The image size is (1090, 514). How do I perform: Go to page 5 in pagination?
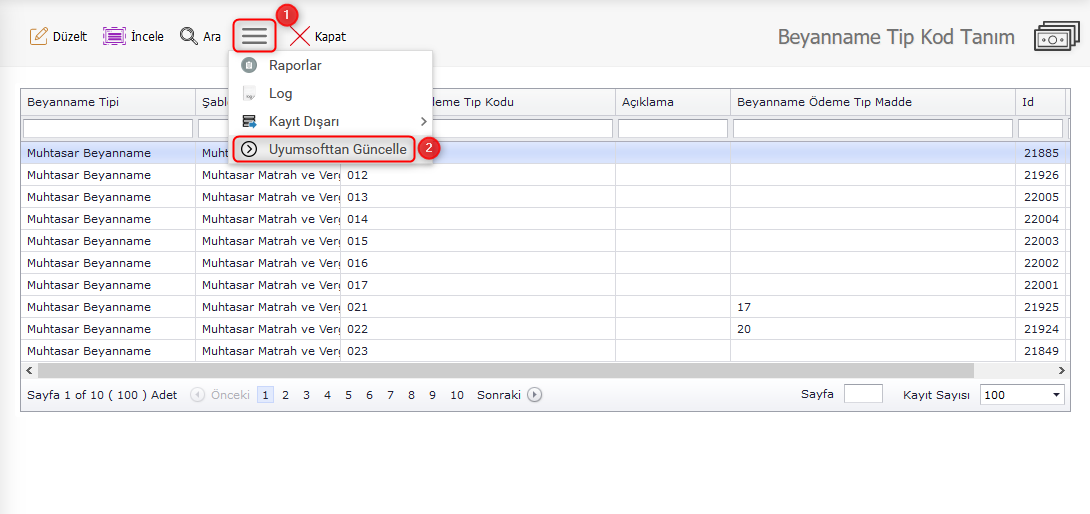pos(348,395)
